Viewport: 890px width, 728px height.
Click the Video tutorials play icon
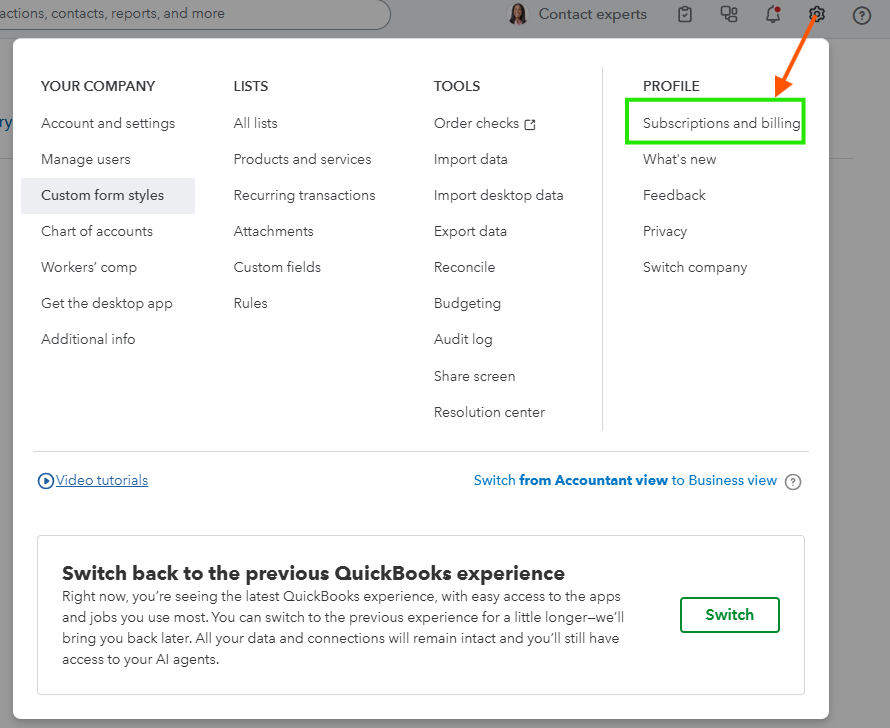pos(46,481)
